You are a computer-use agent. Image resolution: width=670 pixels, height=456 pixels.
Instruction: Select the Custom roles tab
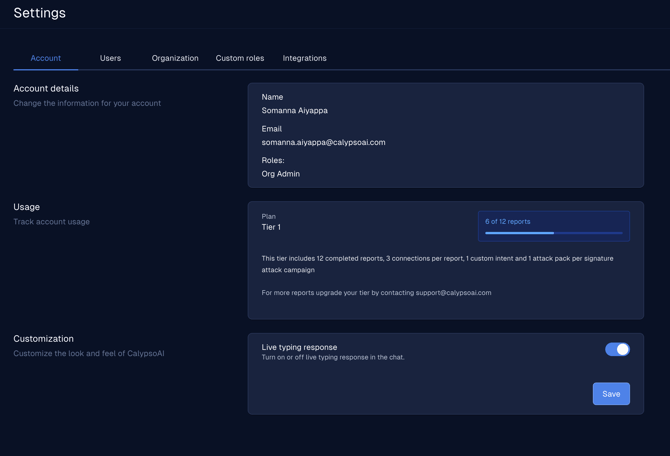240,58
